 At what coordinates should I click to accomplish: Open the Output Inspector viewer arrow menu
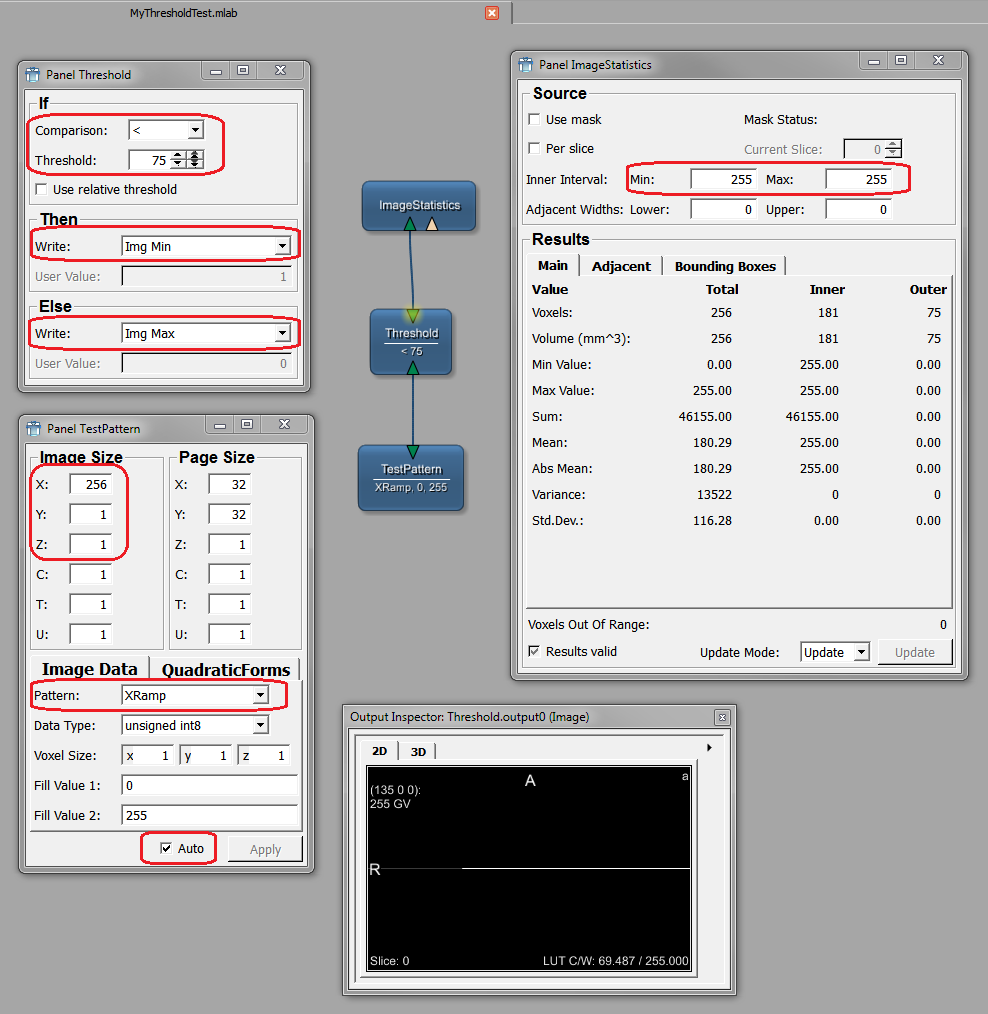(x=709, y=747)
